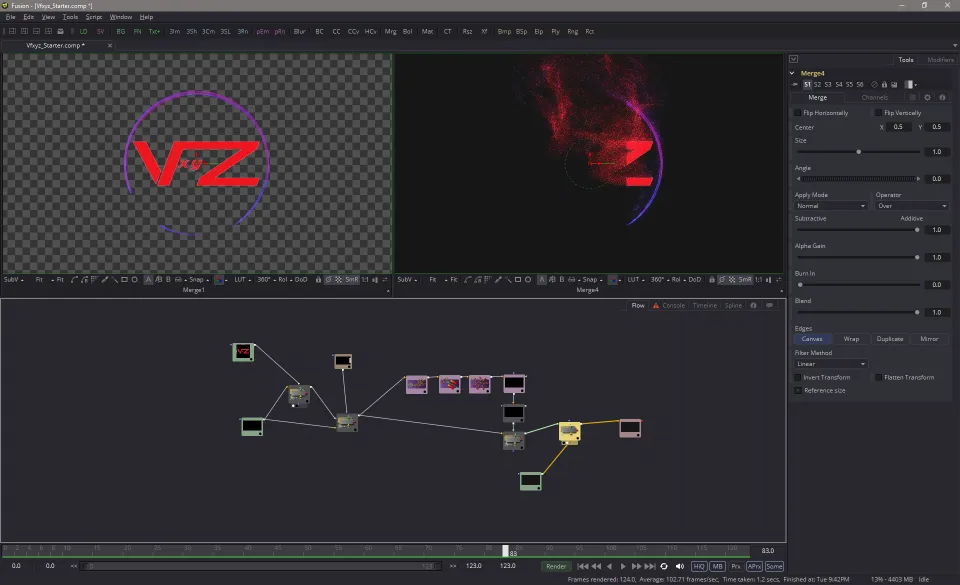The width and height of the screenshot is (960, 585).
Task: Open the Snap dropdown in the right viewer
Action: point(591,280)
